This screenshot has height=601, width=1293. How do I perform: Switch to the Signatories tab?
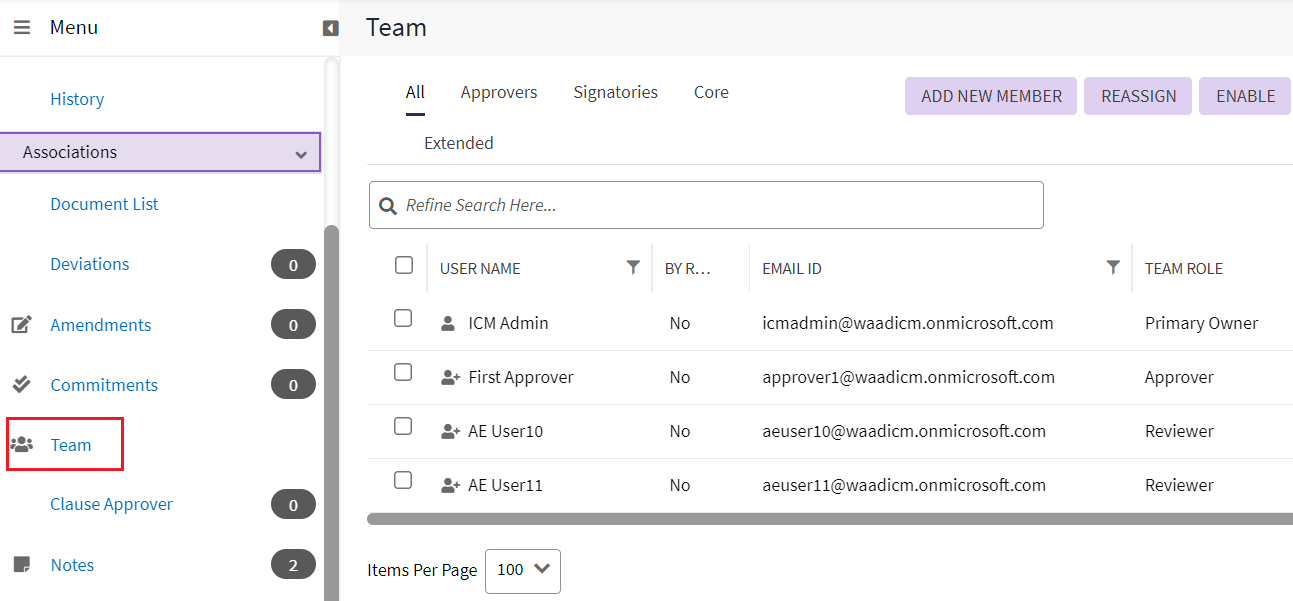615,92
